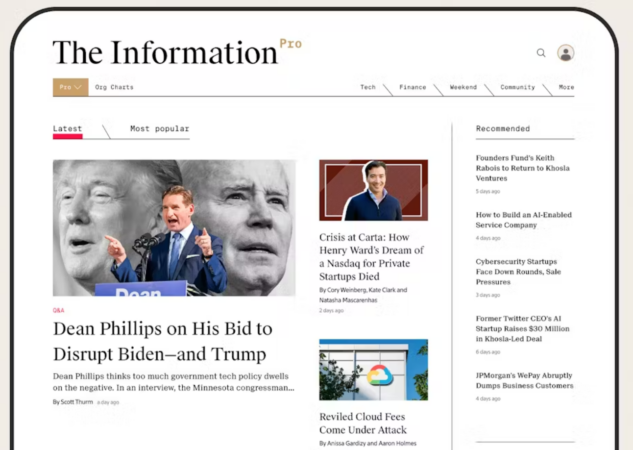633x450 pixels.
Task: Open the Dean Phillips lead photo
Action: point(174,228)
